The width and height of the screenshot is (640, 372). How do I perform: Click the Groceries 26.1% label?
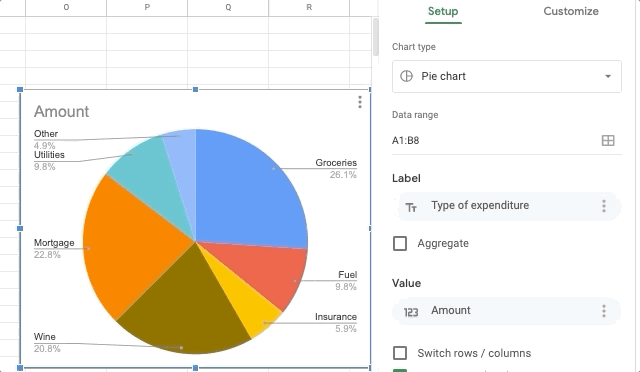point(336,169)
